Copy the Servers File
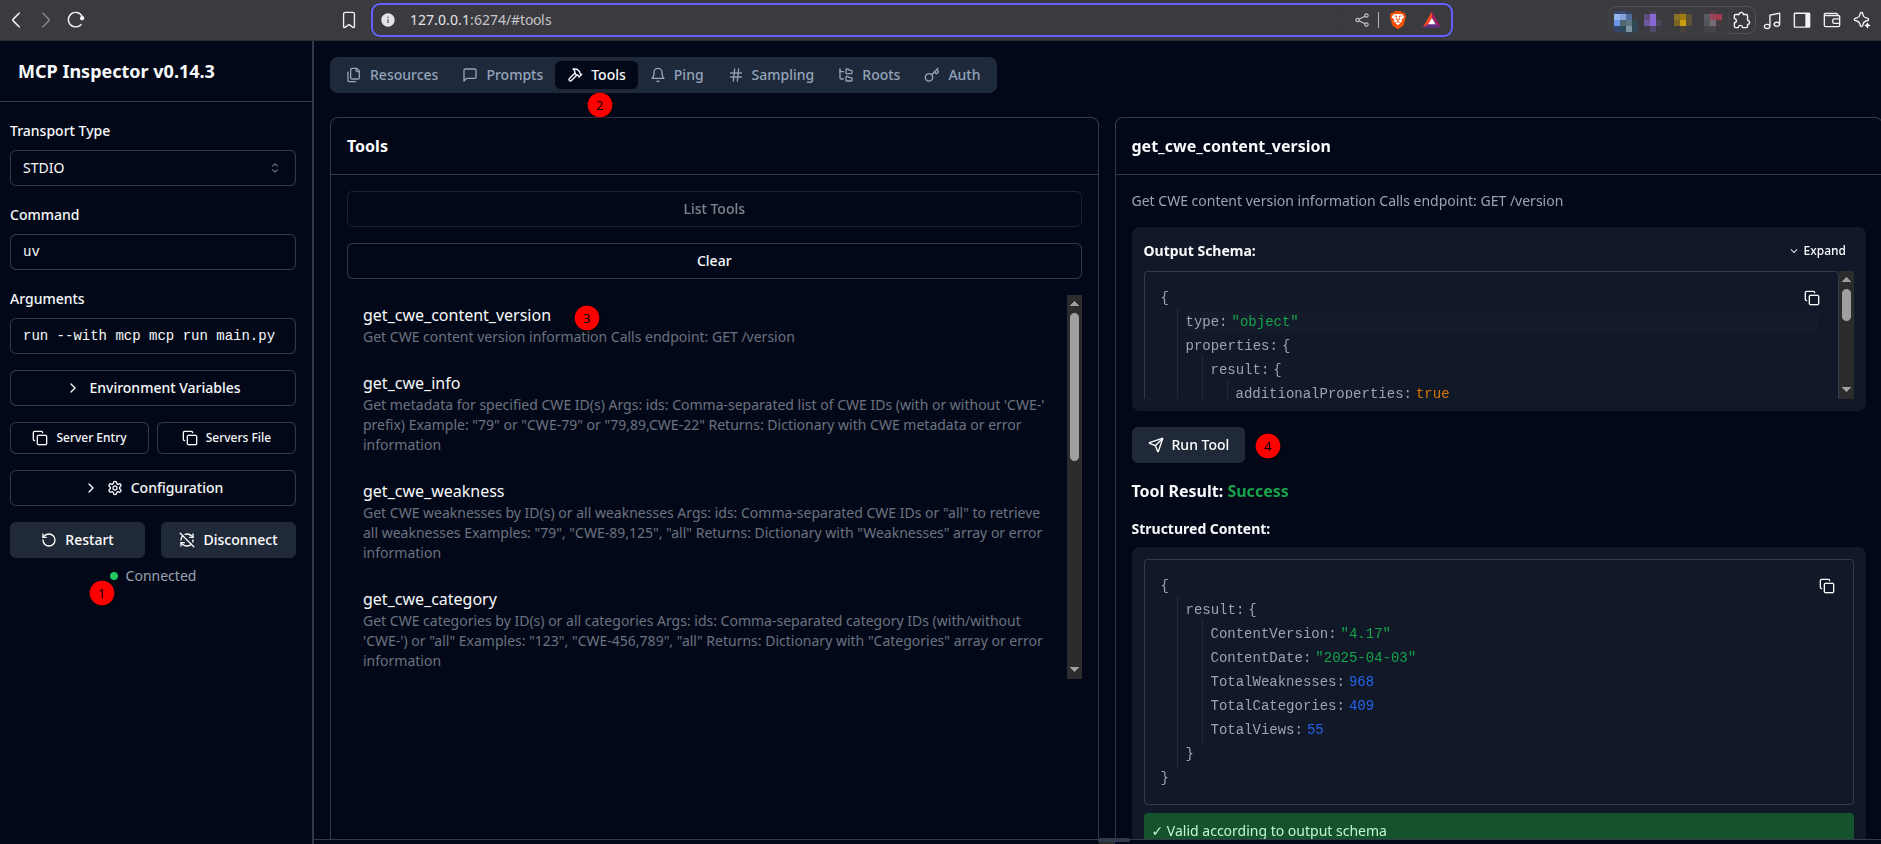 (x=227, y=438)
